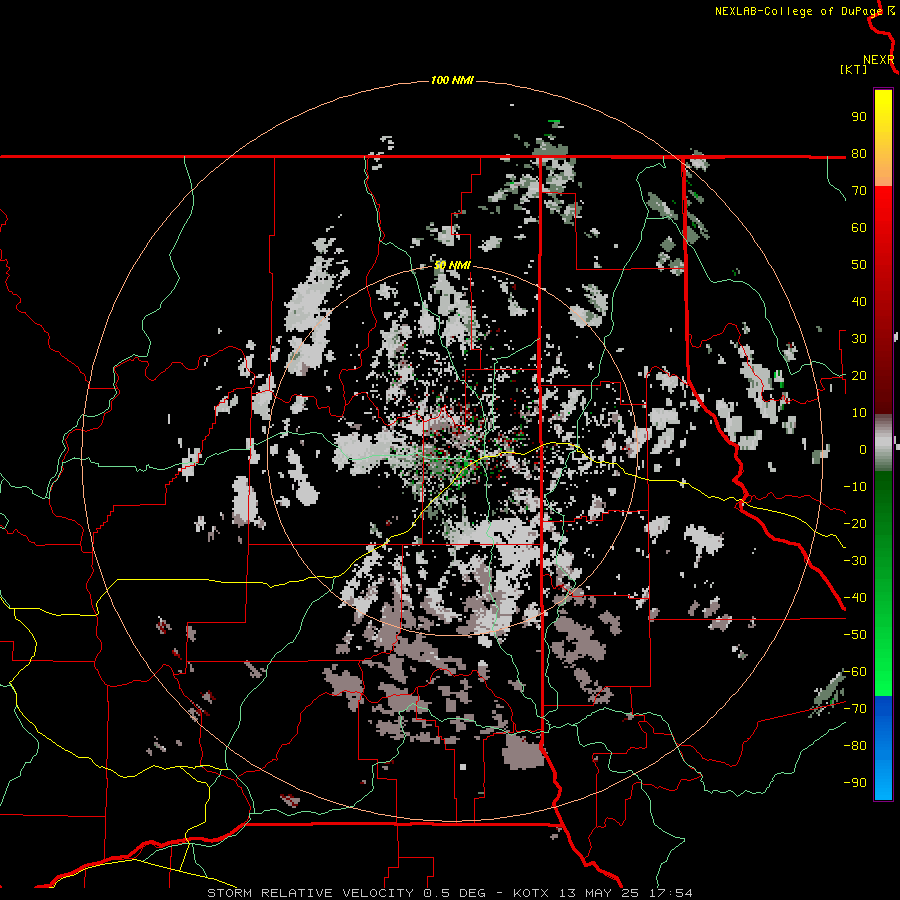Click the 17:54 timestamp in caption

(x=670, y=893)
